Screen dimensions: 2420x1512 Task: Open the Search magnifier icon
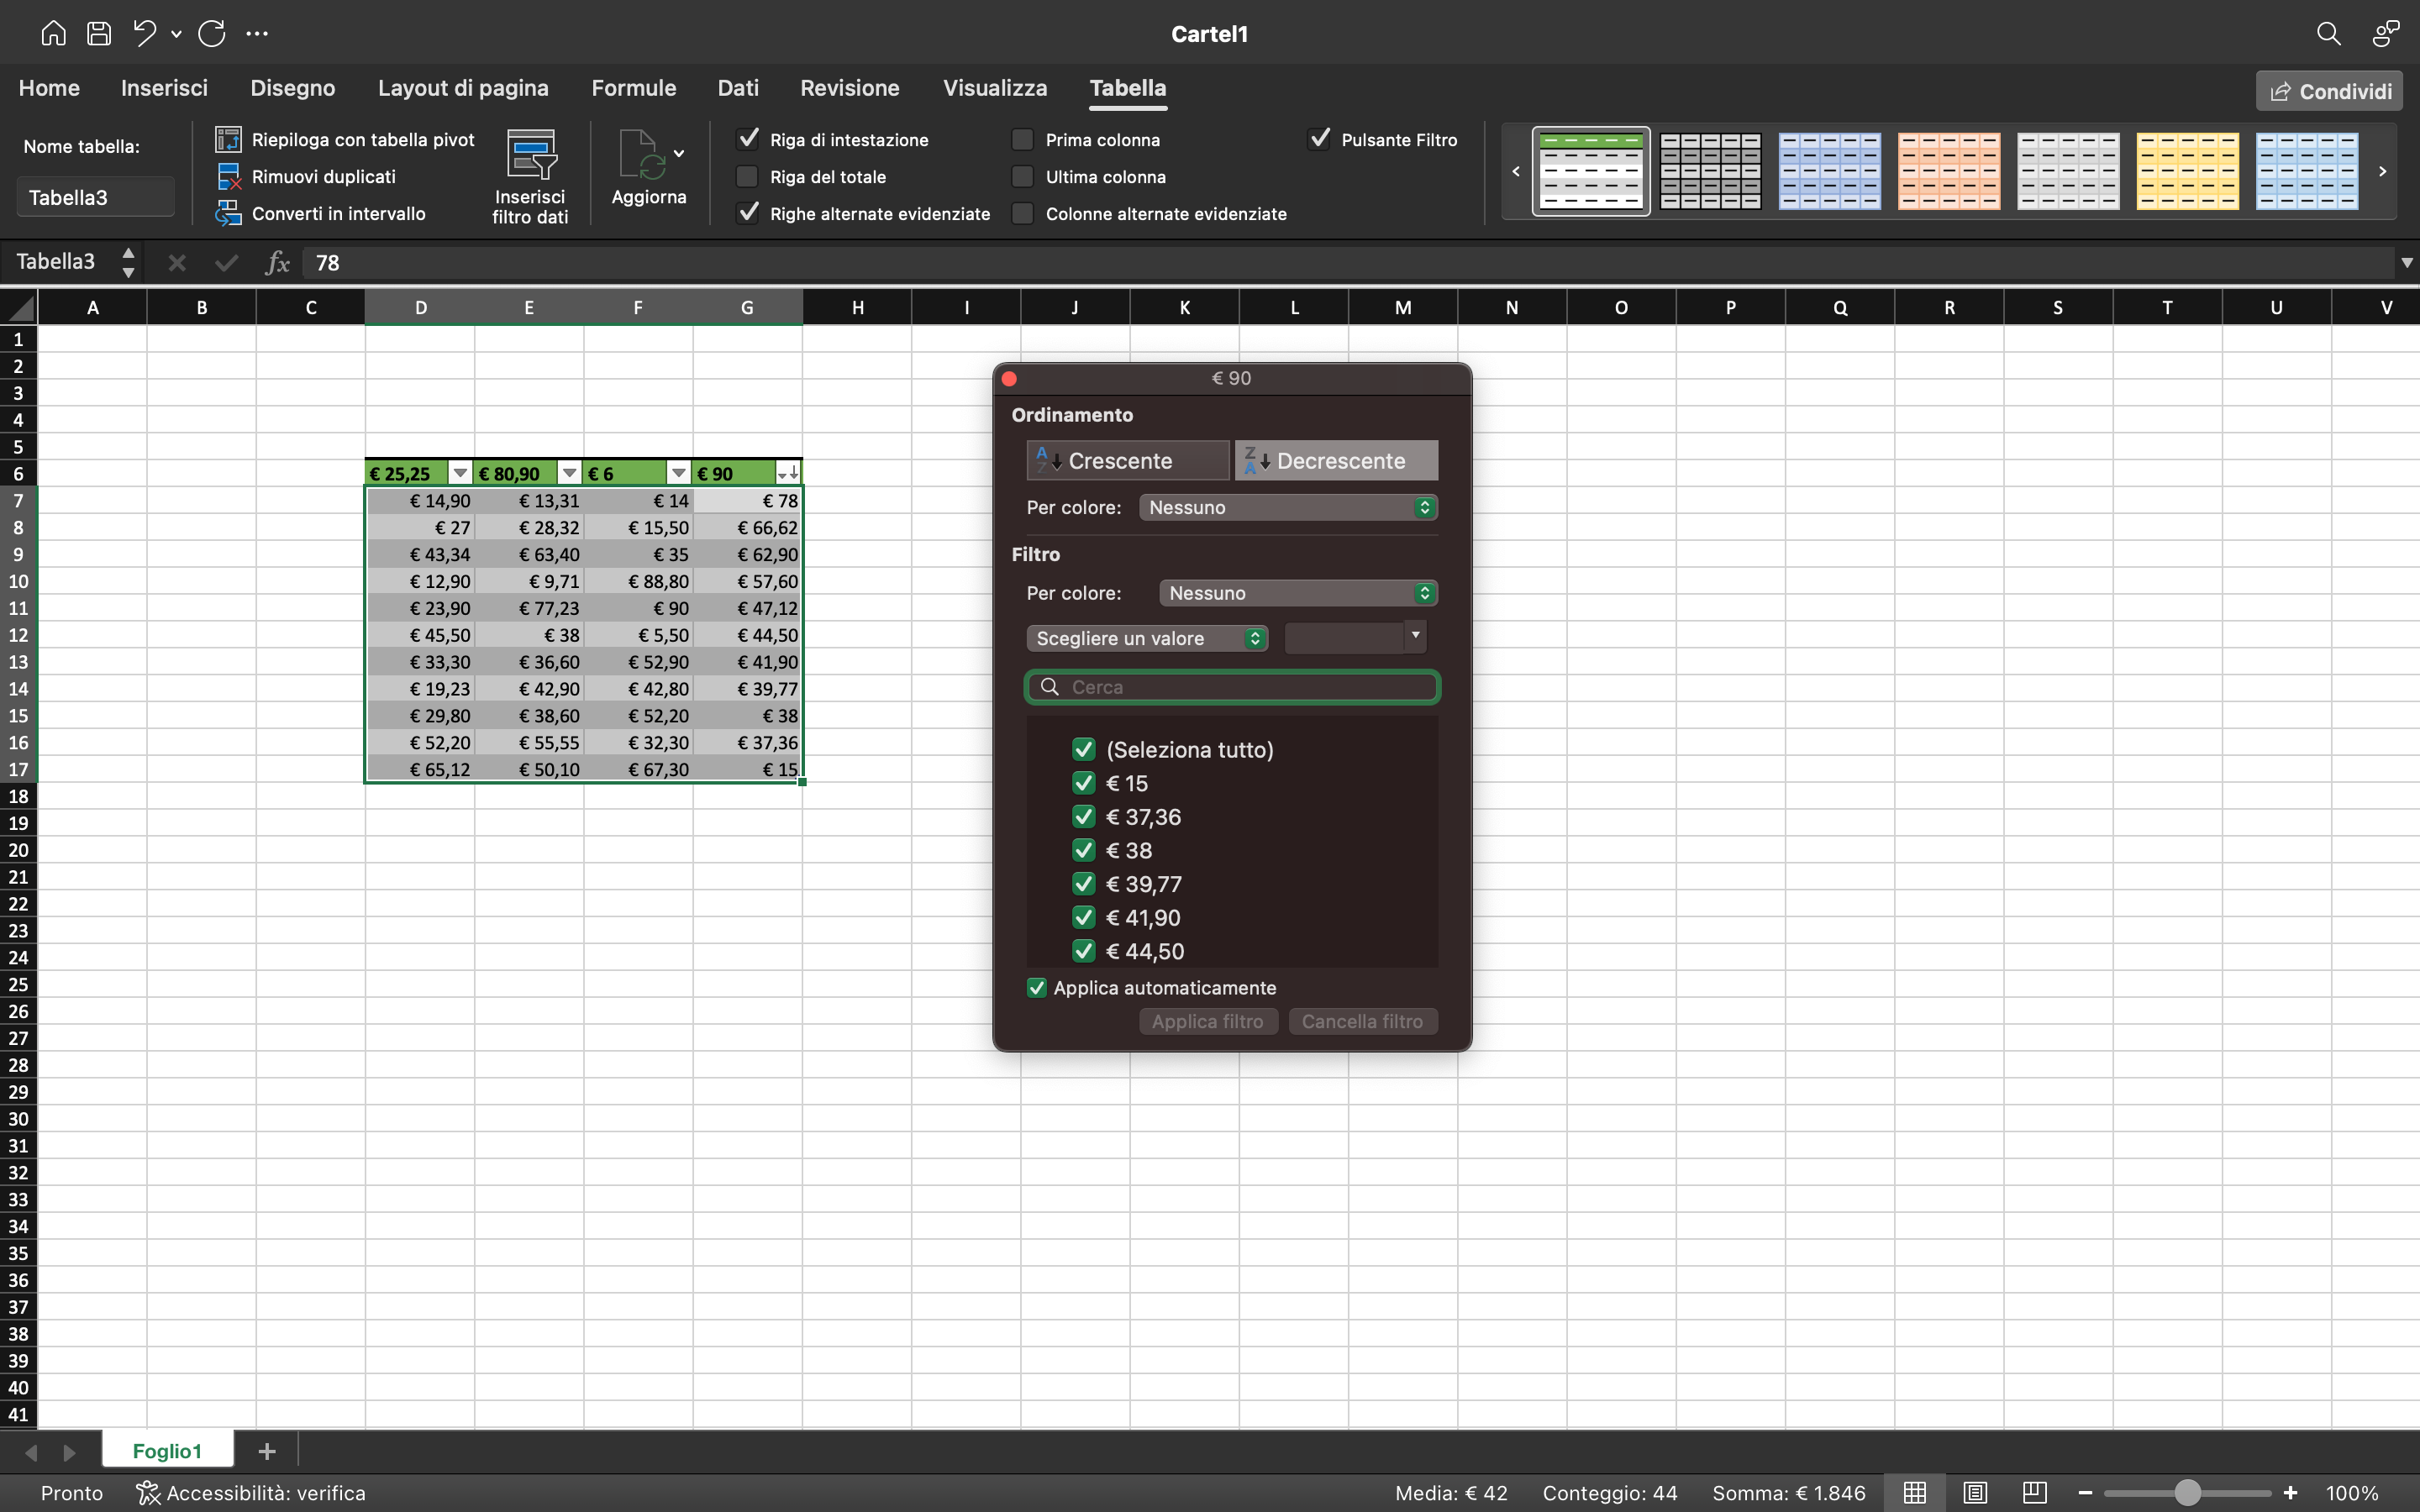(x=2328, y=33)
